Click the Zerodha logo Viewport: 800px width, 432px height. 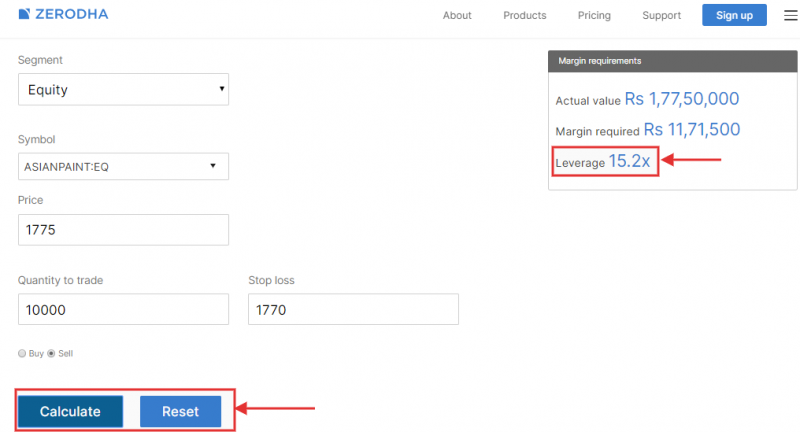63,14
